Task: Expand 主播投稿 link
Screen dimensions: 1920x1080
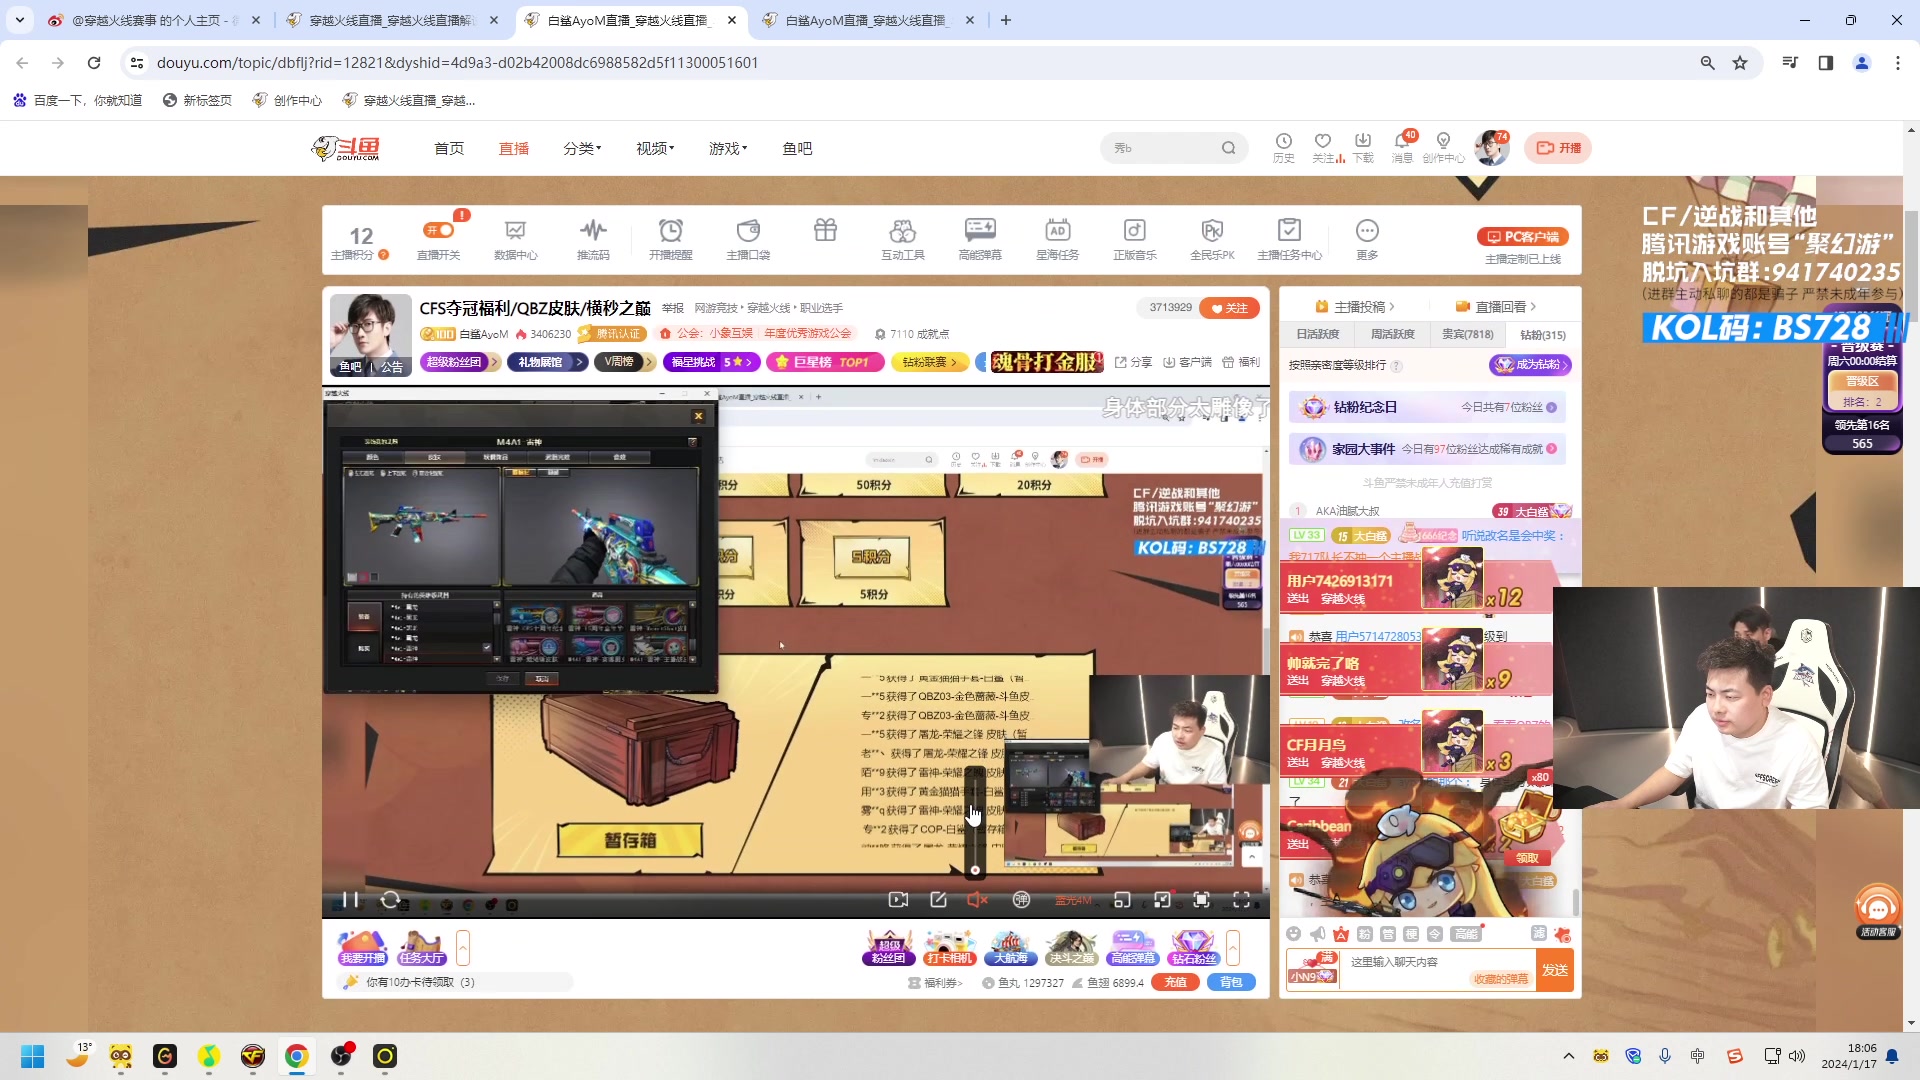Action: [1354, 307]
